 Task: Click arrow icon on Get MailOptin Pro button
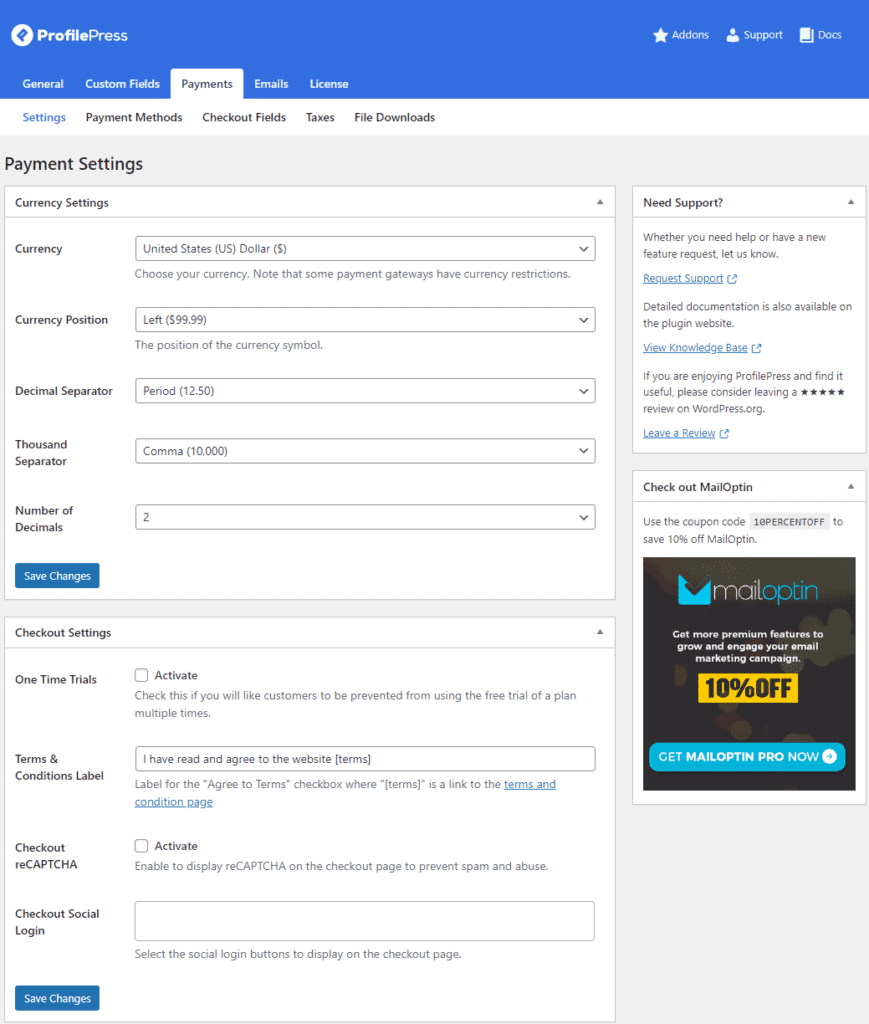(829, 756)
